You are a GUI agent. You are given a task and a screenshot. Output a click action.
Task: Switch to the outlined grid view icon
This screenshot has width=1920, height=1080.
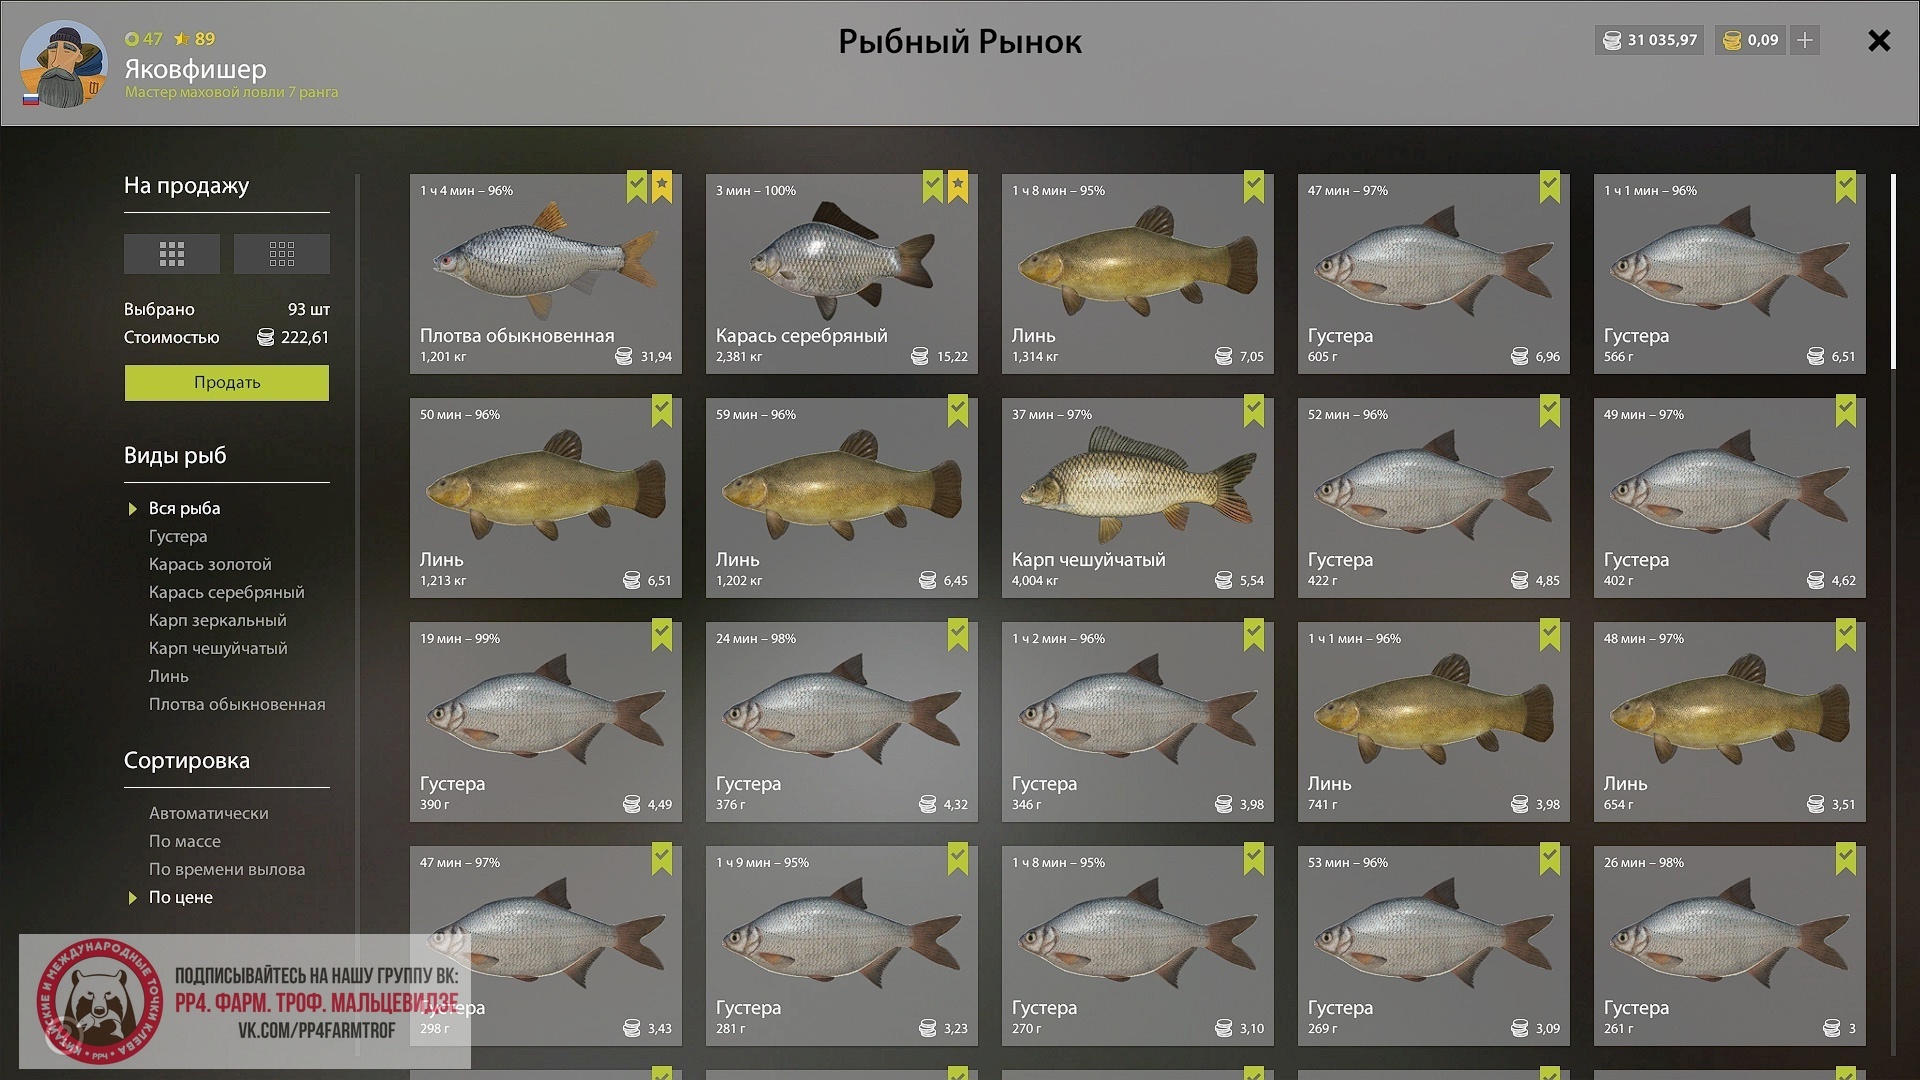[x=282, y=254]
